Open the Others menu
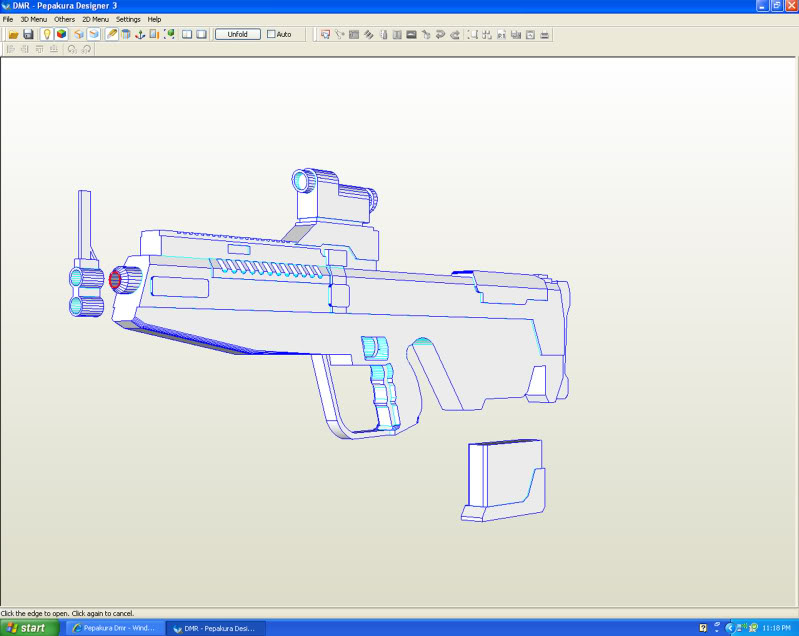The width and height of the screenshot is (799, 636). pyautogui.click(x=65, y=19)
